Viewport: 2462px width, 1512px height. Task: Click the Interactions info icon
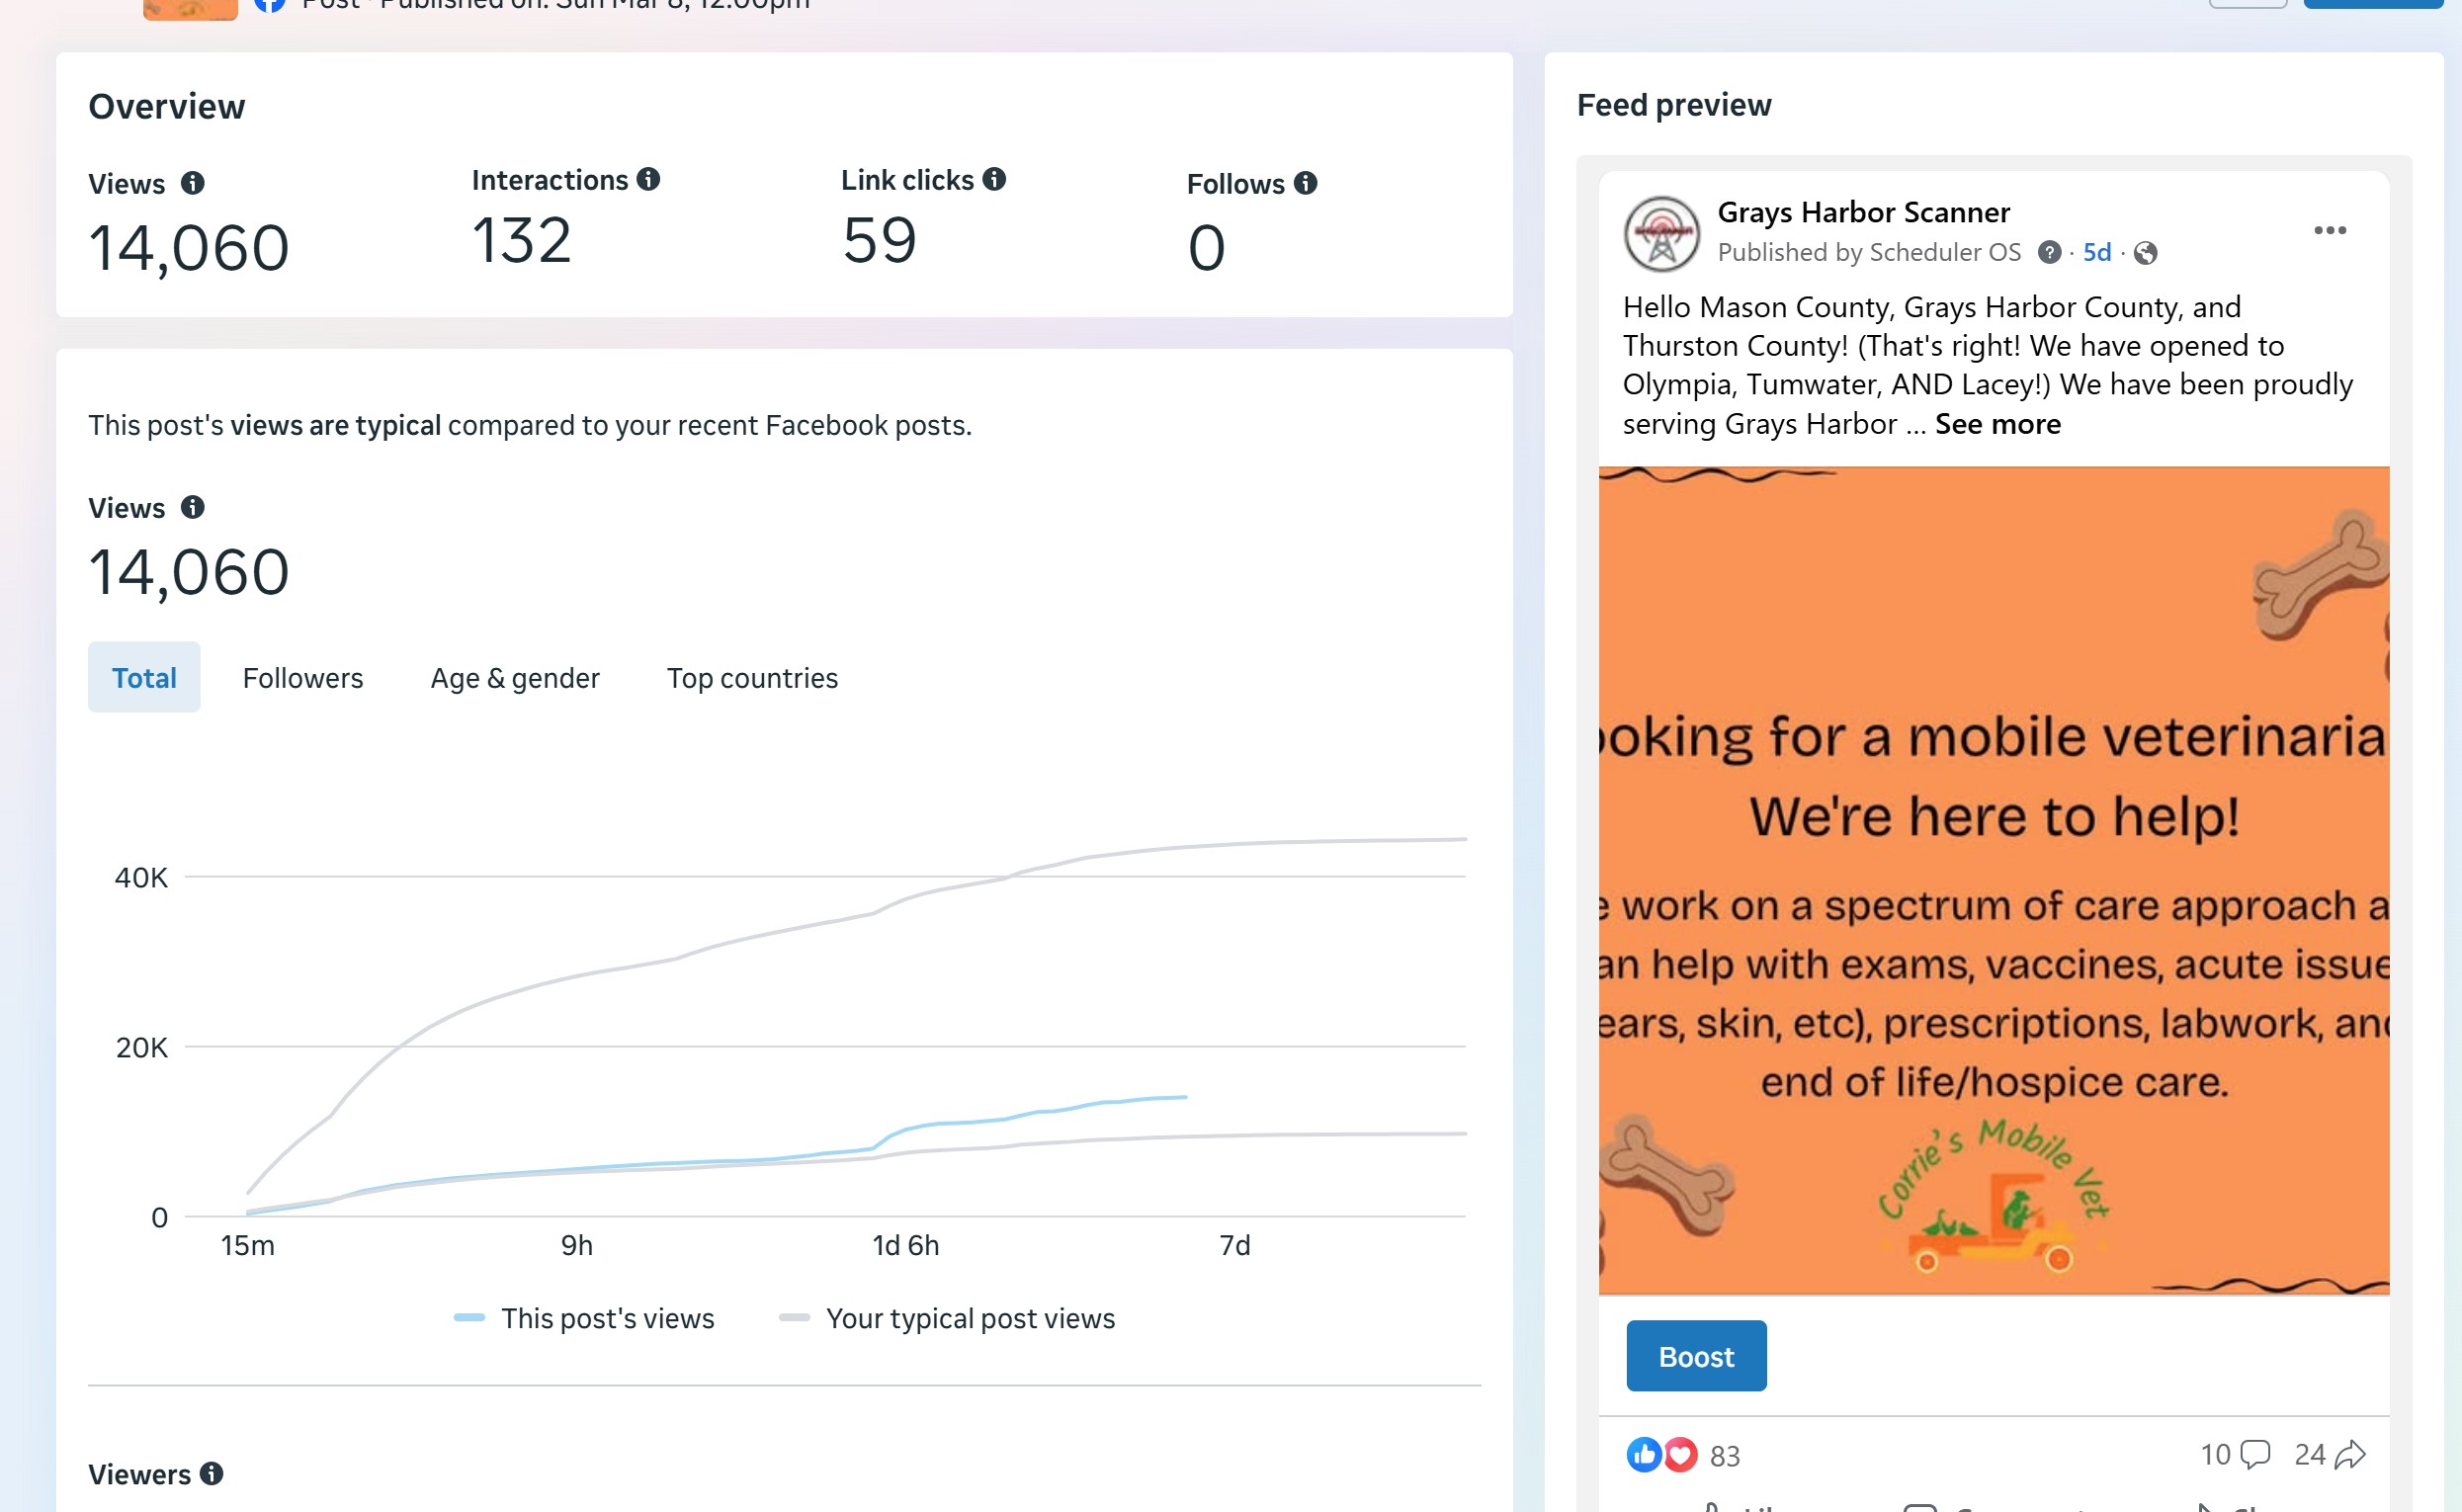[x=648, y=179]
